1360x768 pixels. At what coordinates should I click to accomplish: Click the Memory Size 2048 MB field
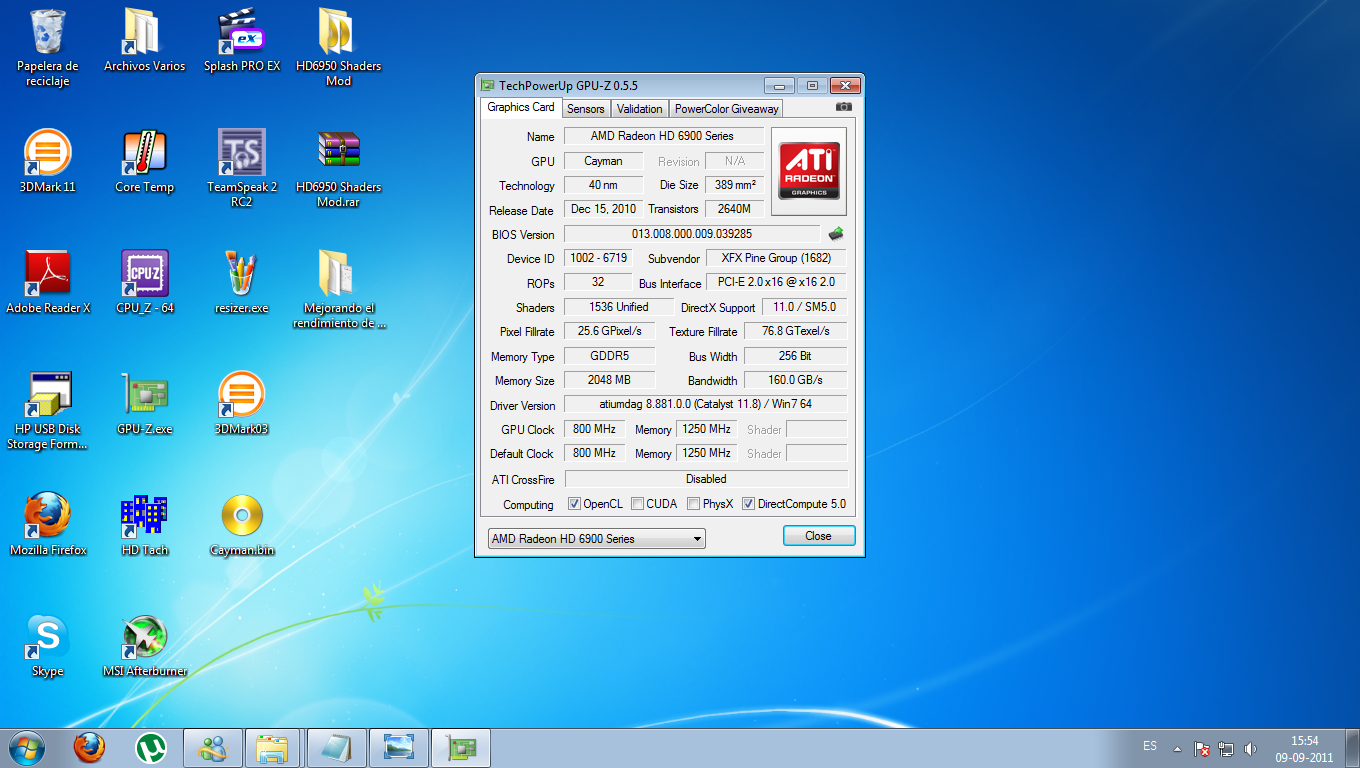[610, 380]
